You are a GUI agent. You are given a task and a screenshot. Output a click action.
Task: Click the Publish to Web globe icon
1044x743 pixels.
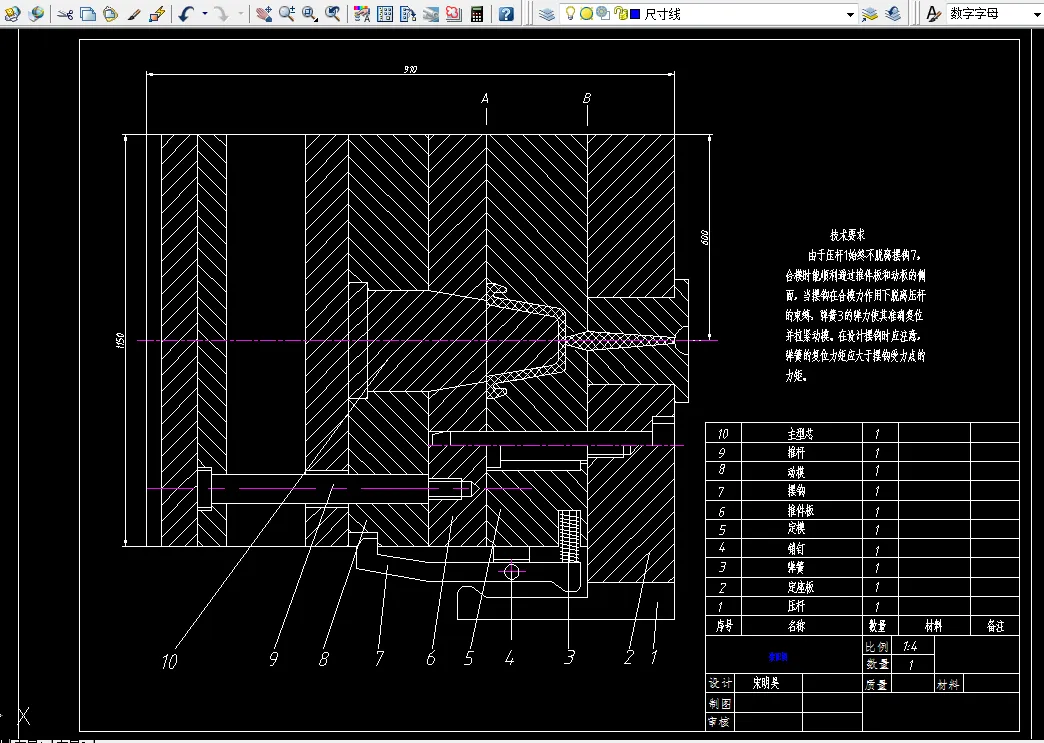pos(37,13)
